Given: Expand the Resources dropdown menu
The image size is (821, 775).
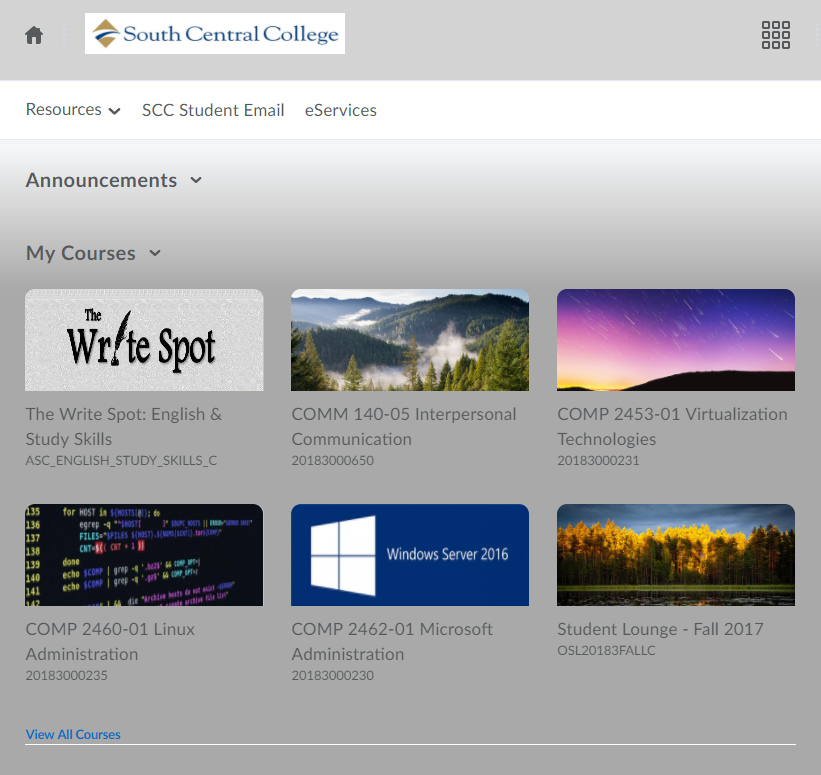Looking at the screenshot, I should (x=73, y=110).
